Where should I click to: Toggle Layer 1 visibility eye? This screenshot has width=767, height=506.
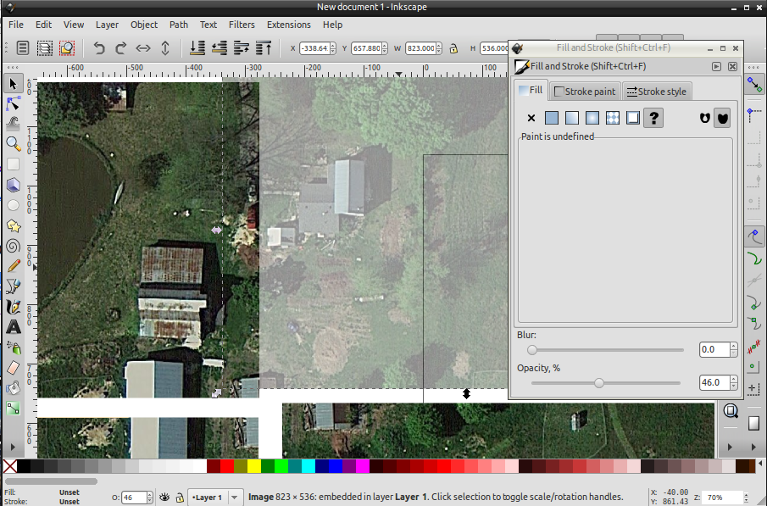(165, 497)
